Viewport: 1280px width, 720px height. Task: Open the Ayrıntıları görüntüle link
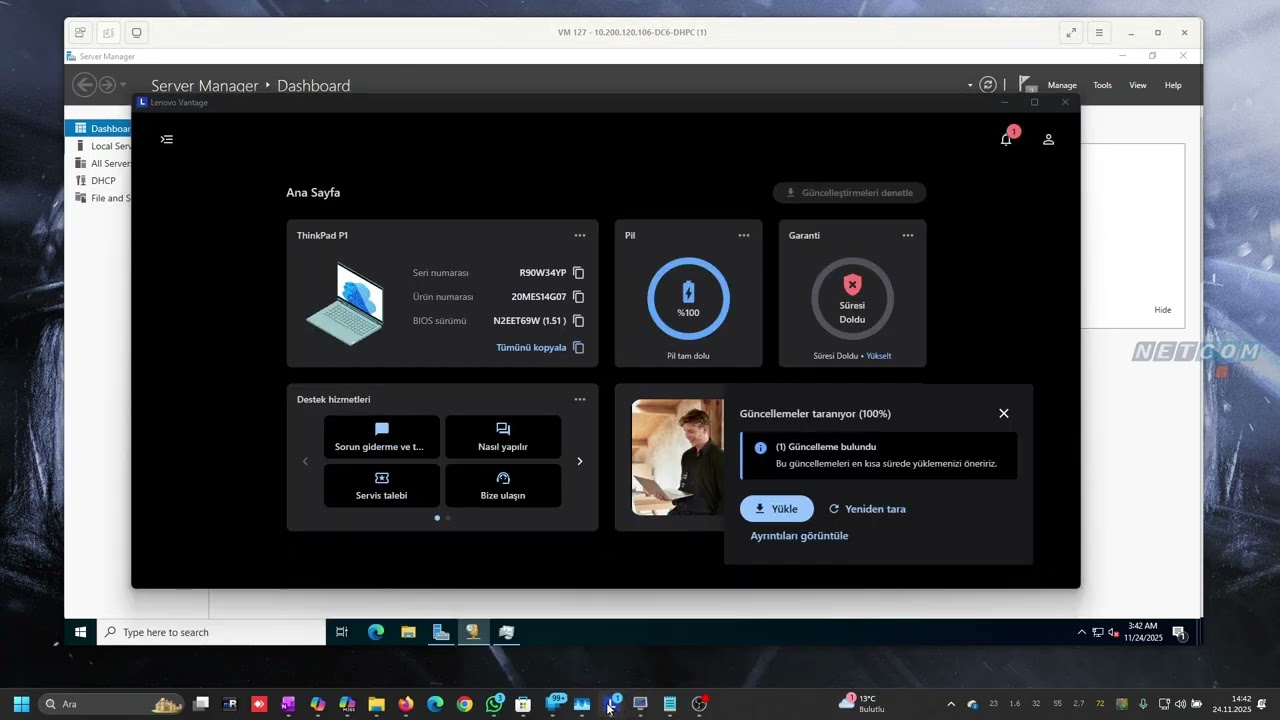799,536
